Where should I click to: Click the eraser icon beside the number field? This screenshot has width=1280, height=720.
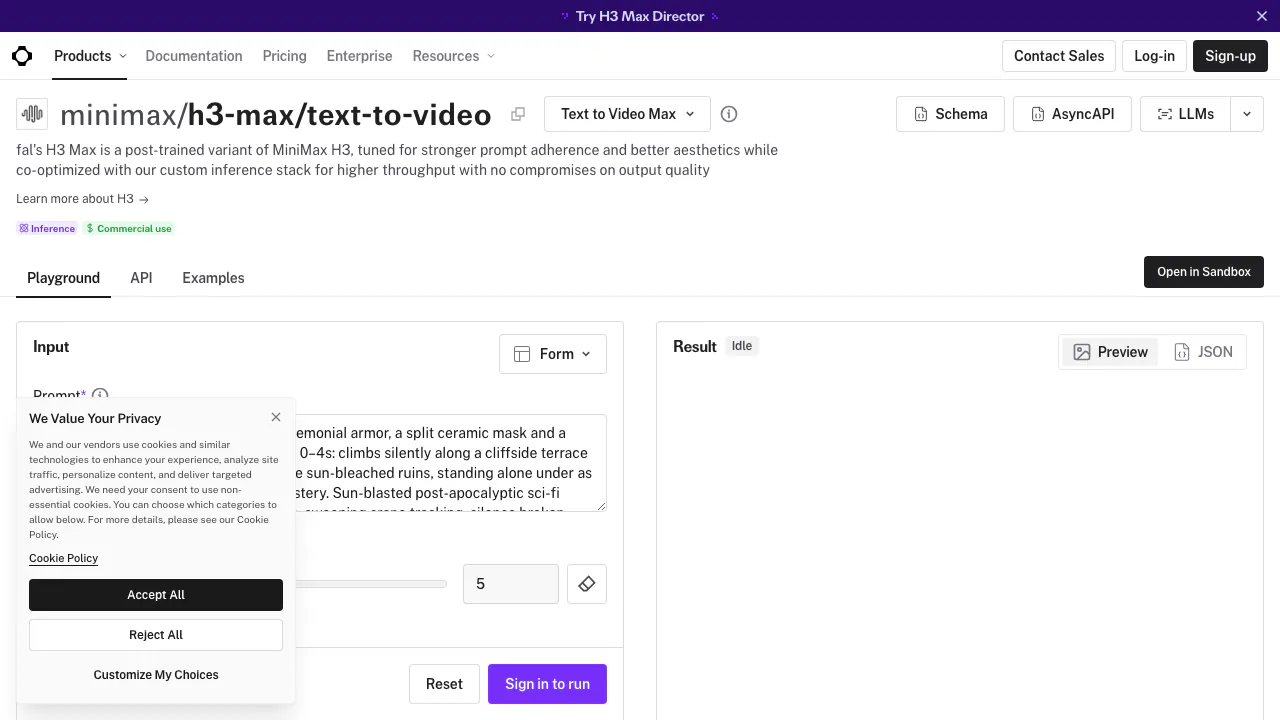tap(587, 584)
